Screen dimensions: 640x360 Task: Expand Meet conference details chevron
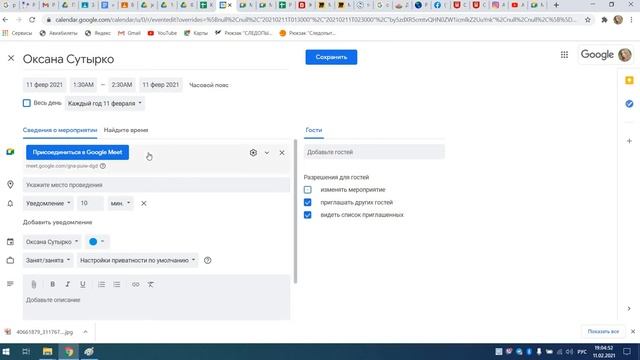tap(267, 153)
